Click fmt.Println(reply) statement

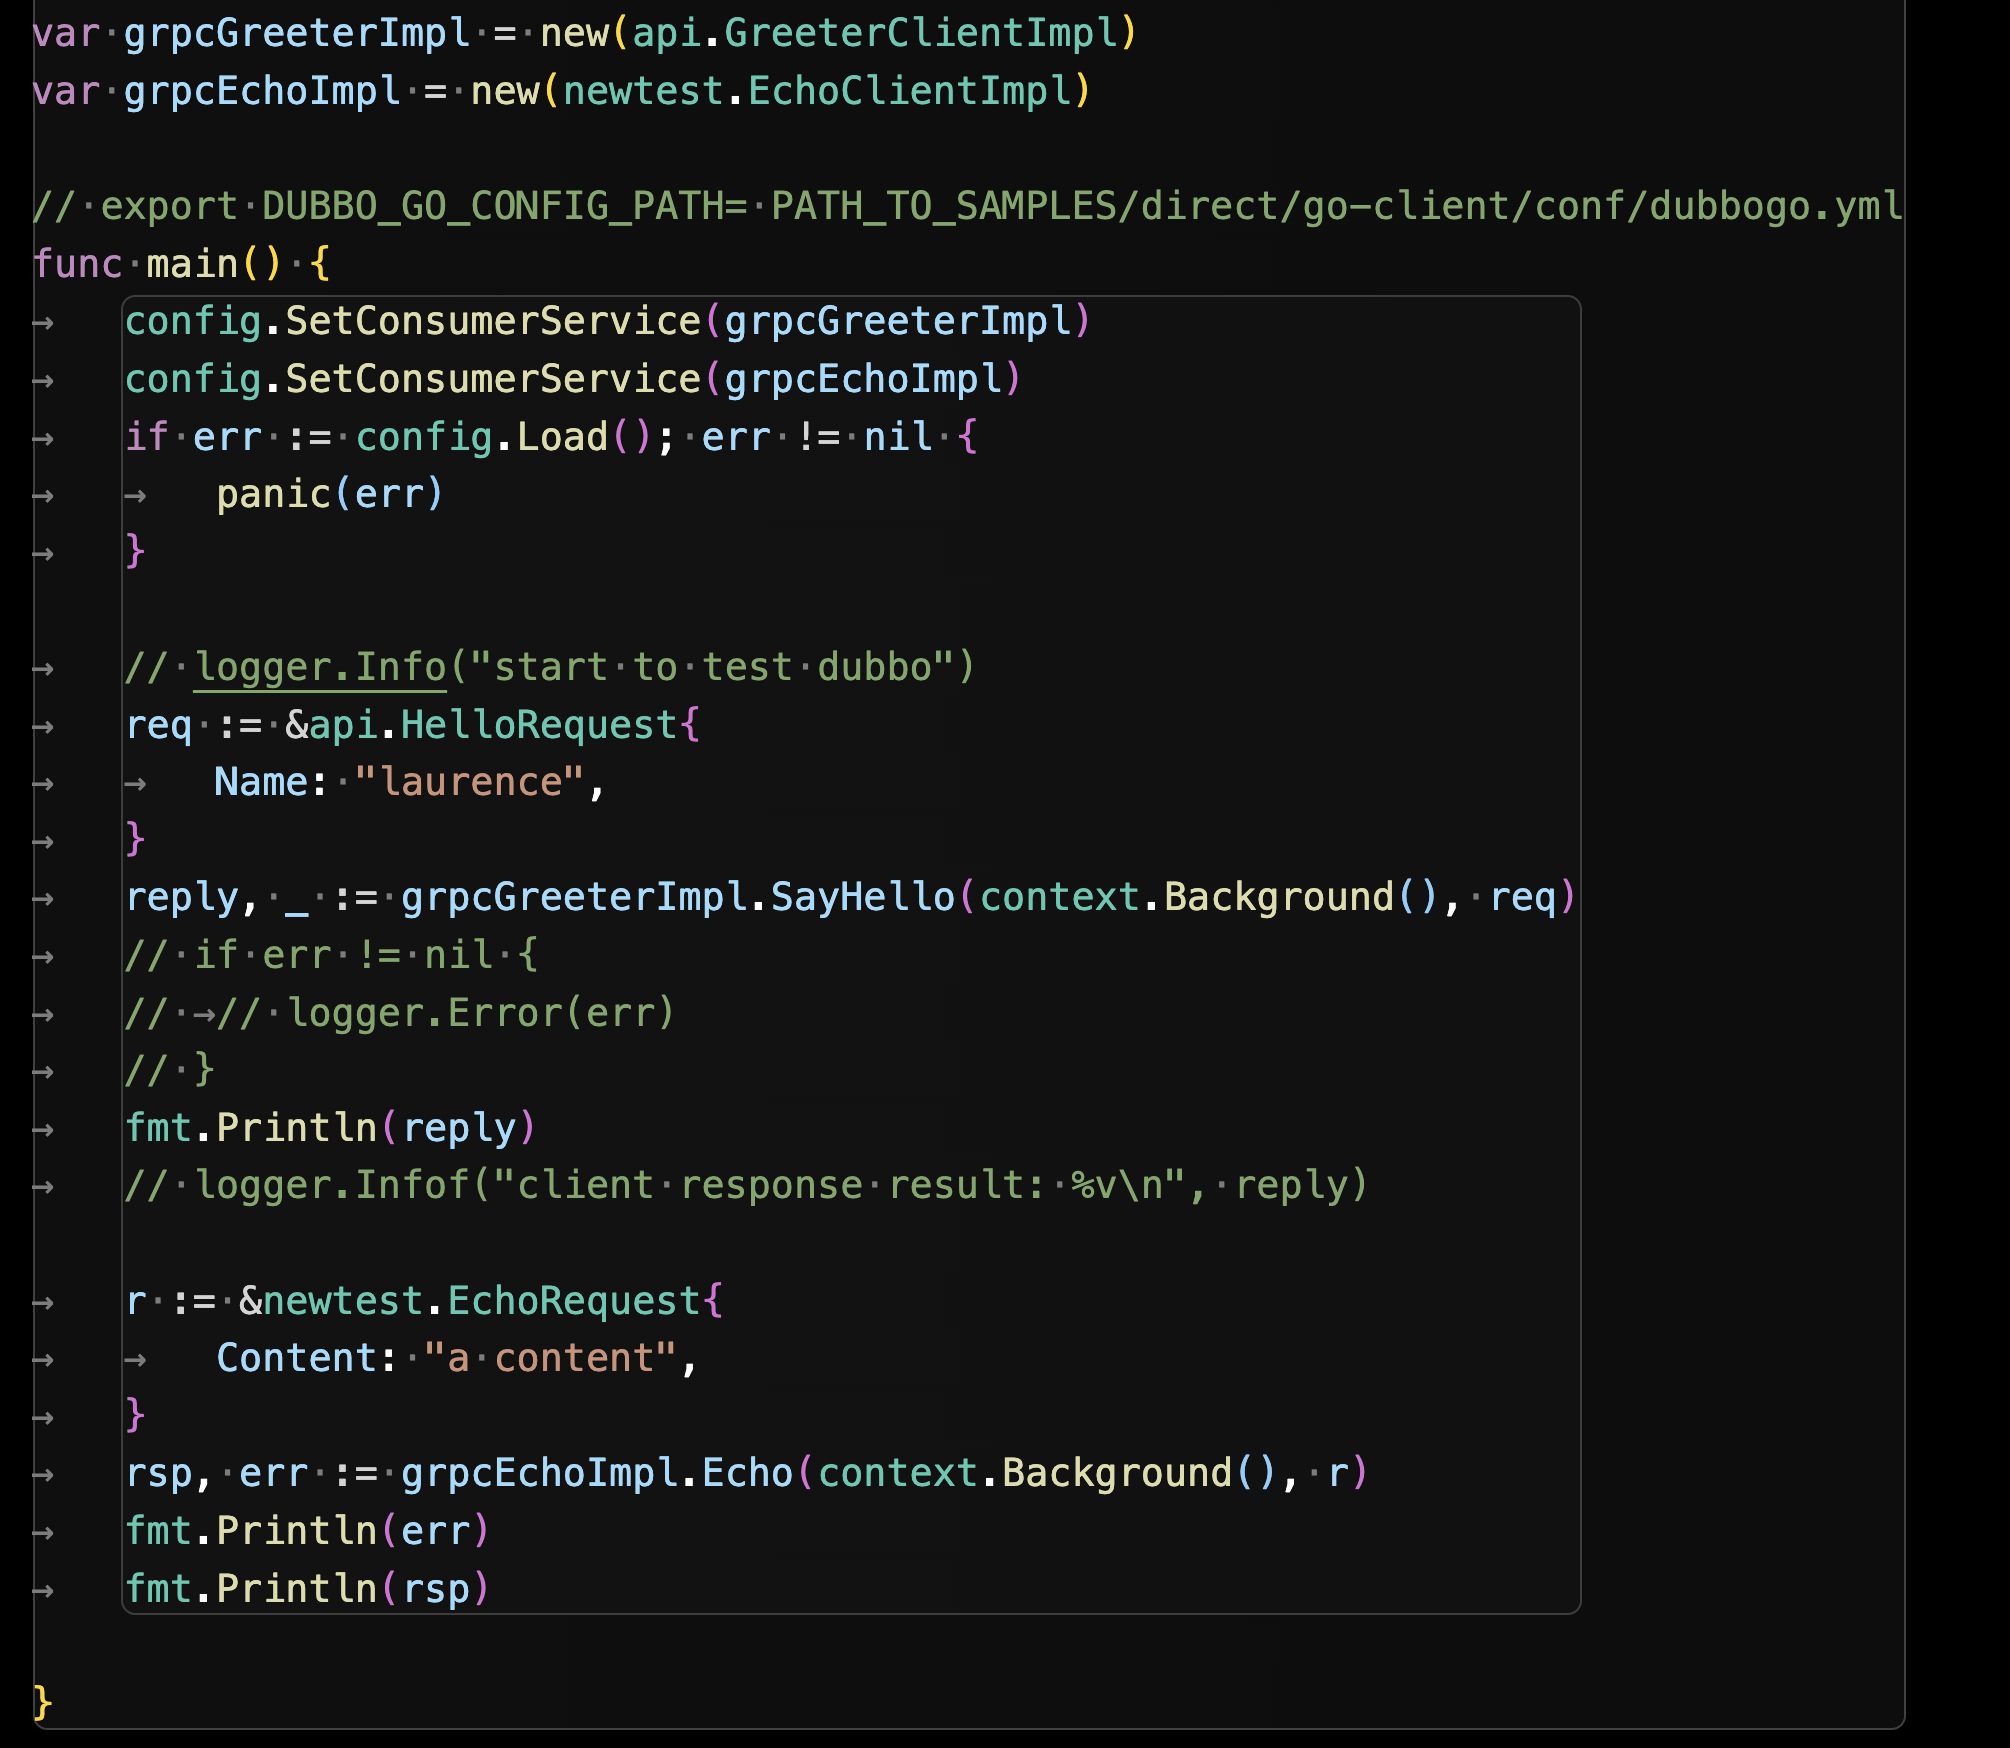(330, 1128)
